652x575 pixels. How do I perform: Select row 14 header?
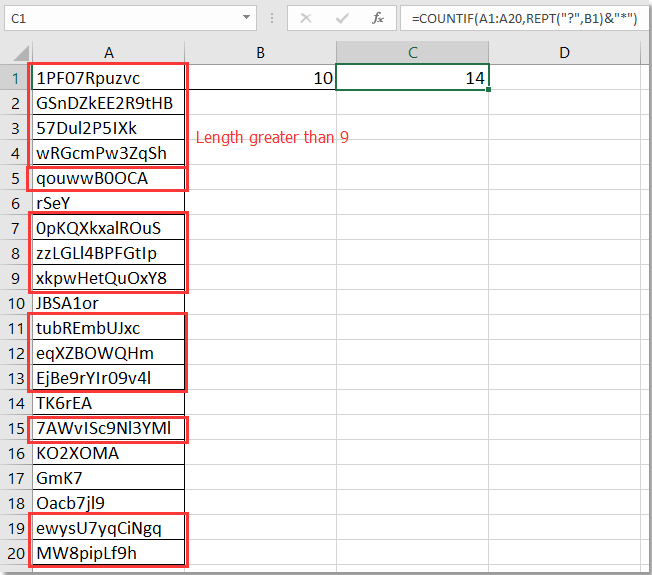[15, 402]
